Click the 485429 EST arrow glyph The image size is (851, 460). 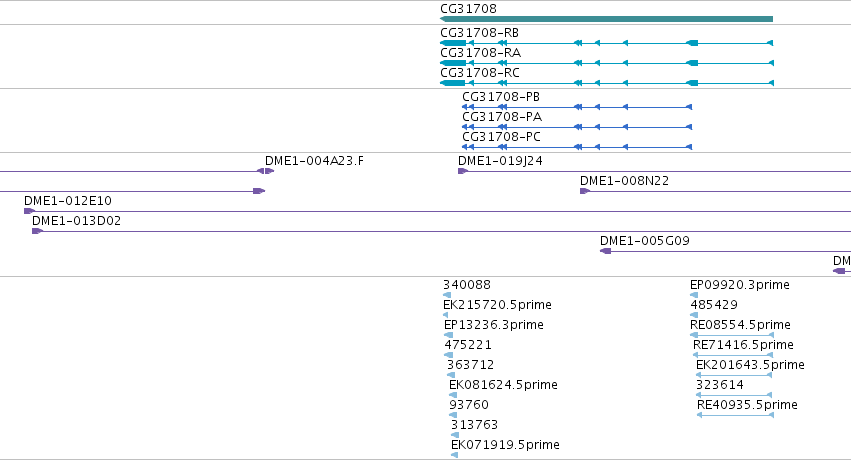(x=694, y=315)
